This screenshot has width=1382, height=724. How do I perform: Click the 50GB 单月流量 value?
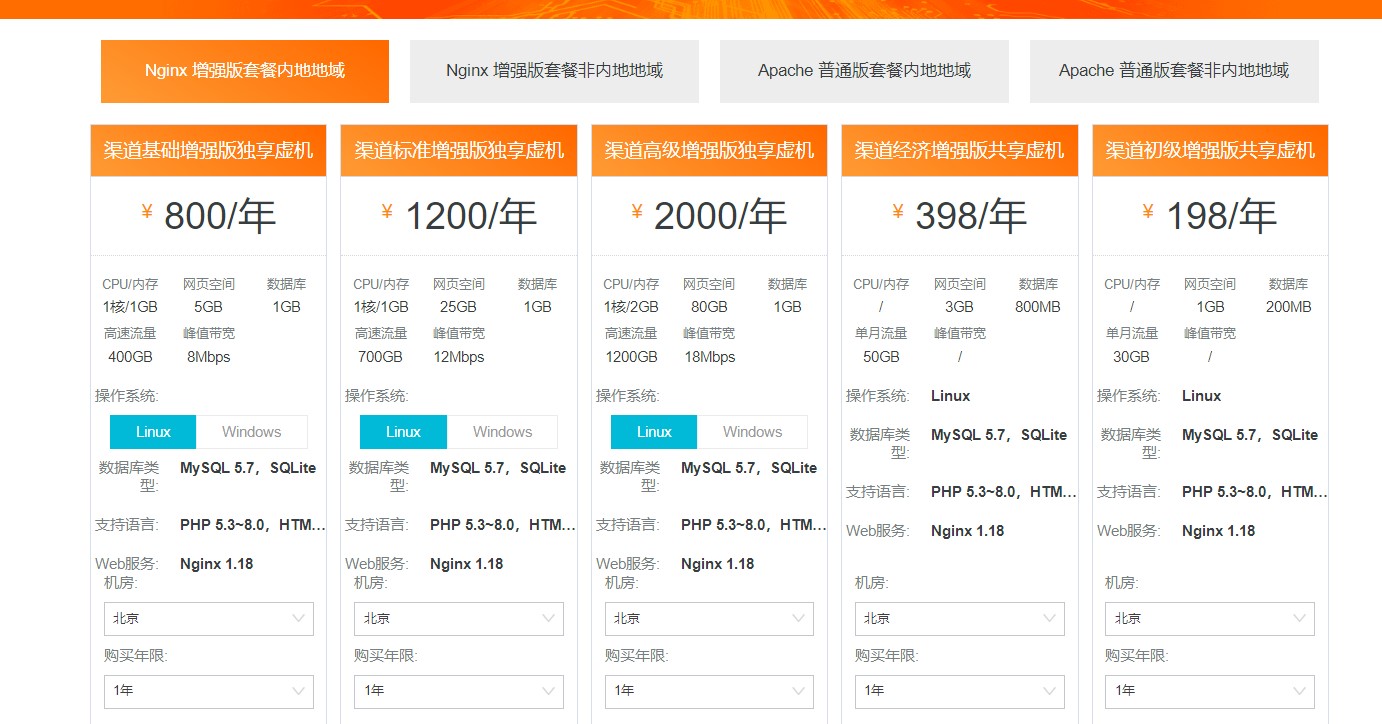881,357
